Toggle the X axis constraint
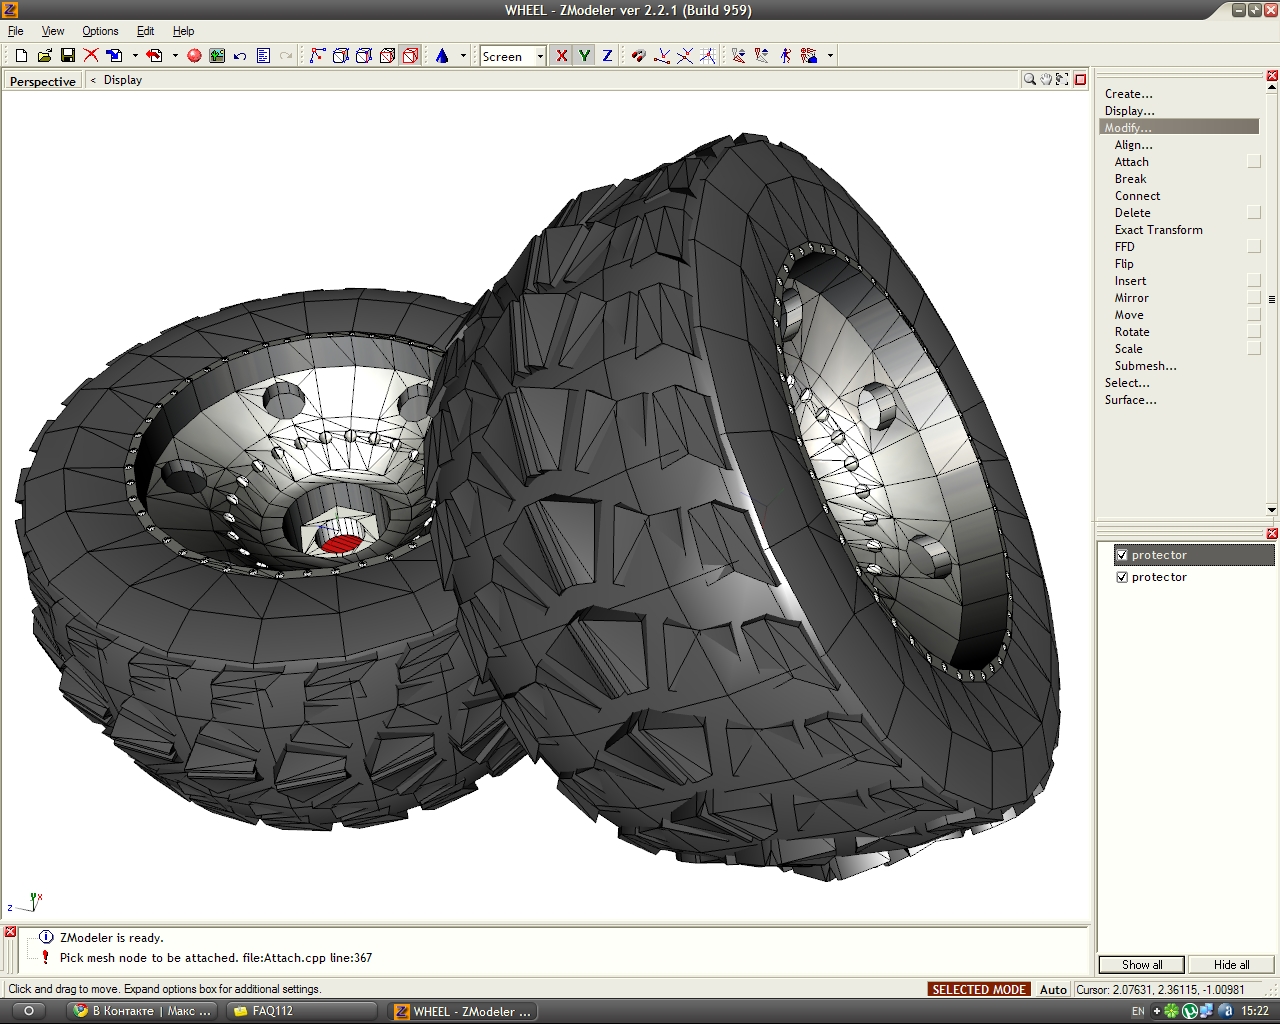Image resolution: width=1280 pixels, height=1024 pixels. tap(562, 56)
